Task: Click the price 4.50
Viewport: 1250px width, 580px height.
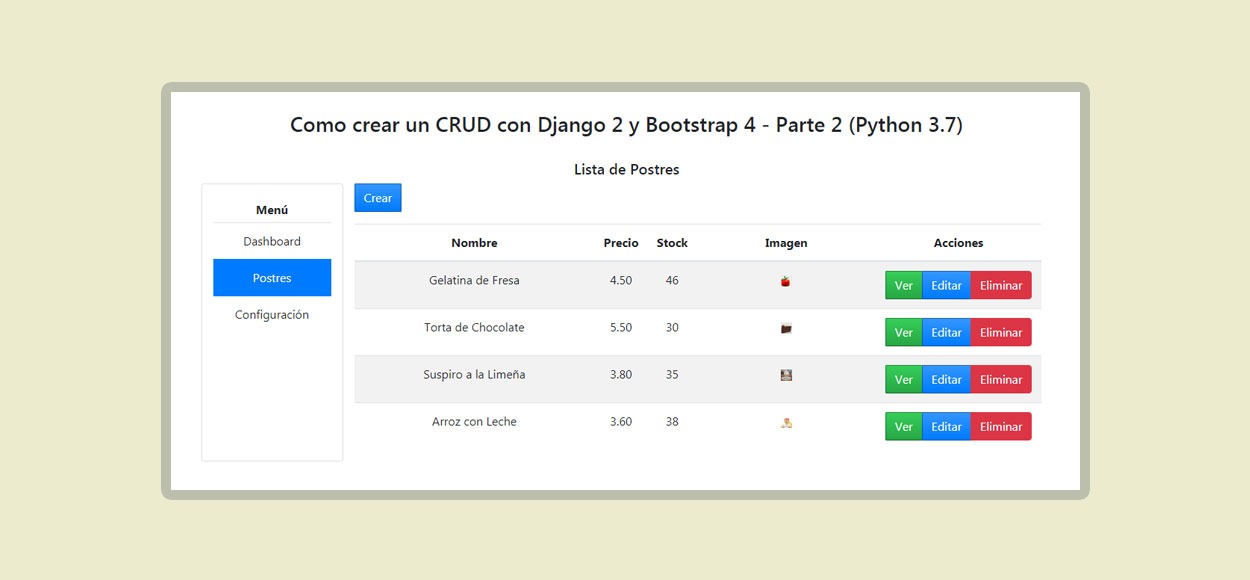Action: (x=621, y=280)
